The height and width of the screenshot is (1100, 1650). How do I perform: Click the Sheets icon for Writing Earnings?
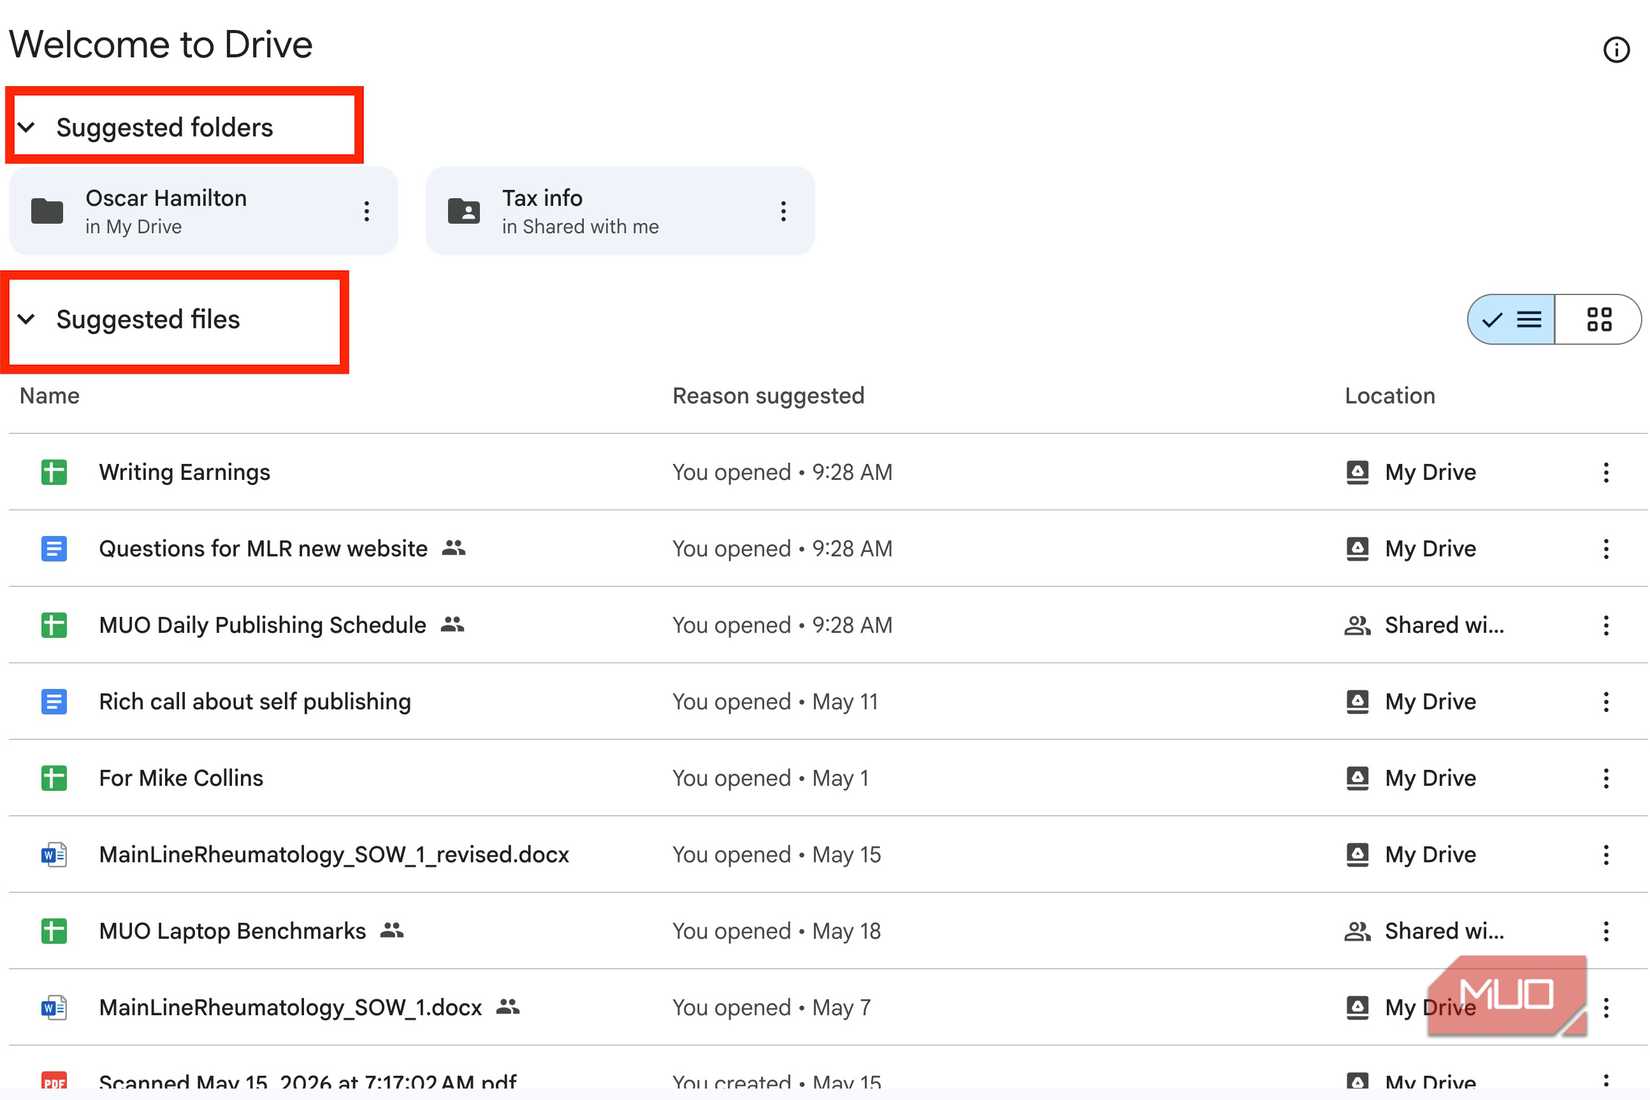click(54, 472)
